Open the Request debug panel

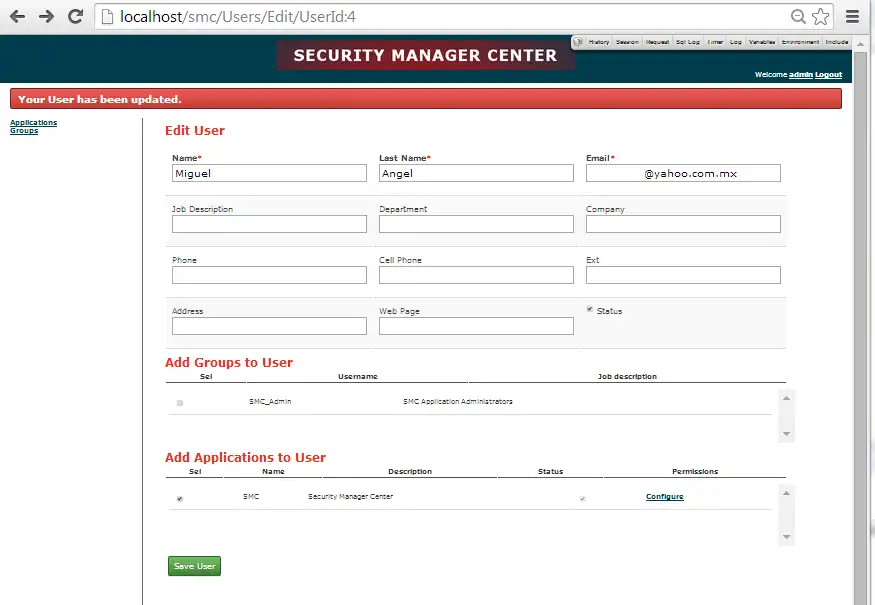pyautogui.click(x=657, y=42)
